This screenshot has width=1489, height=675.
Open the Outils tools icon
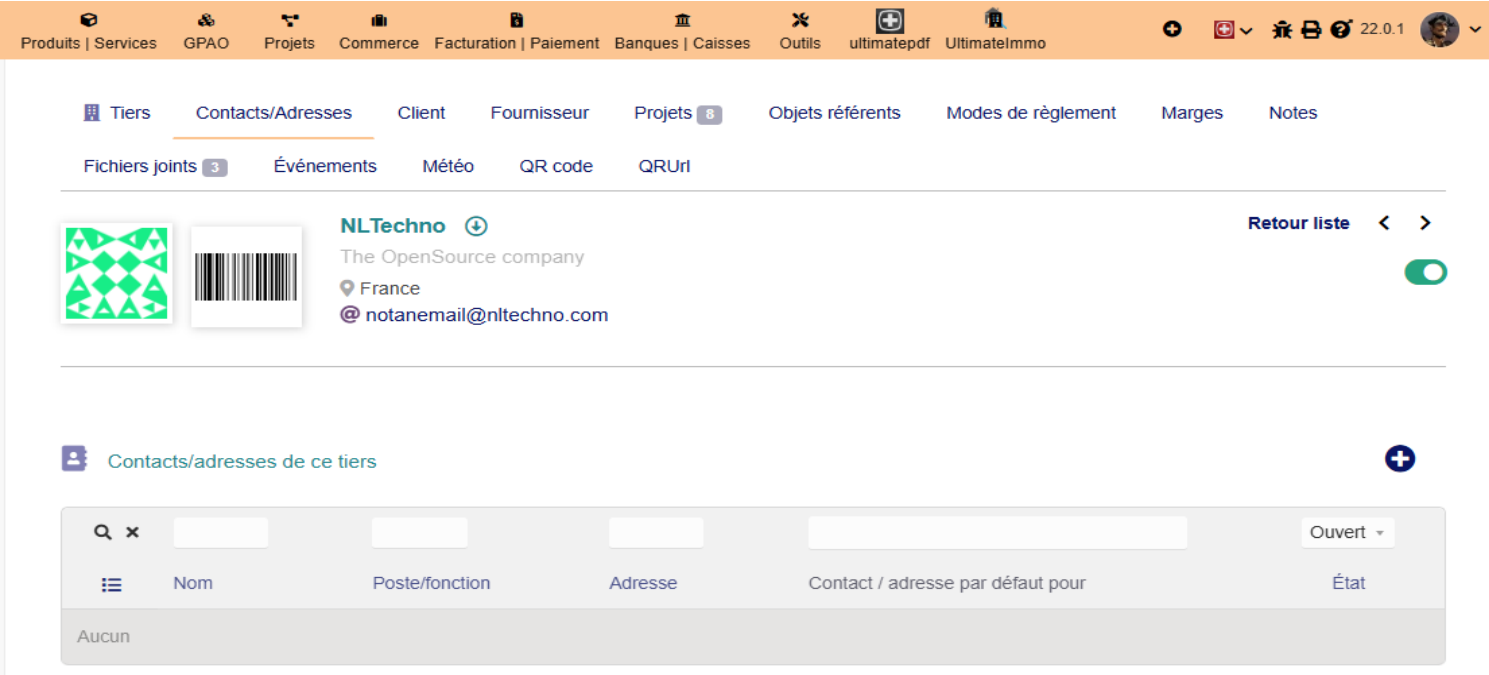800,20
